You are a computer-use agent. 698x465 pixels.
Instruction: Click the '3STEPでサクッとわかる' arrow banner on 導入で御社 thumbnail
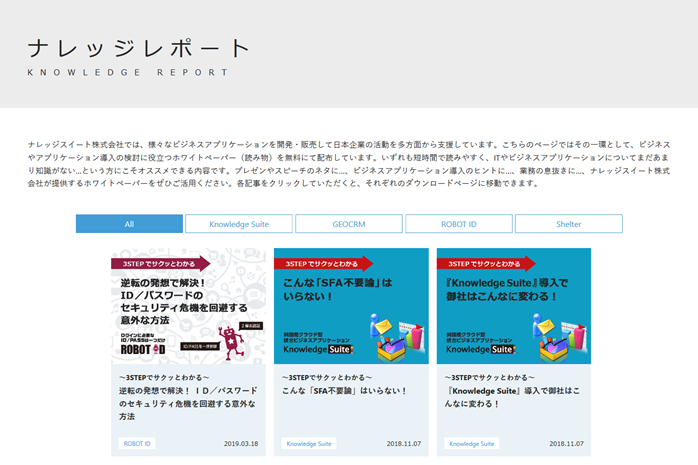[x=486, y=264]
